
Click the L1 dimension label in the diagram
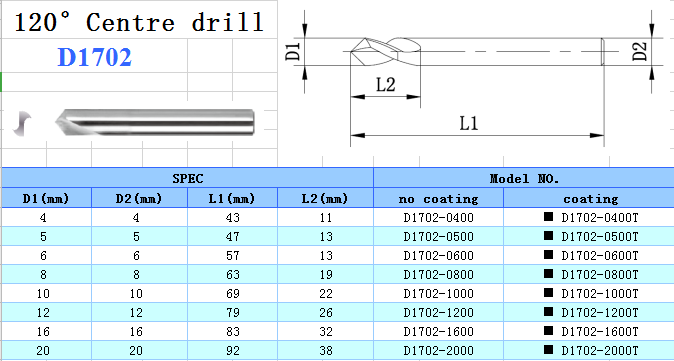pos(469,124)
